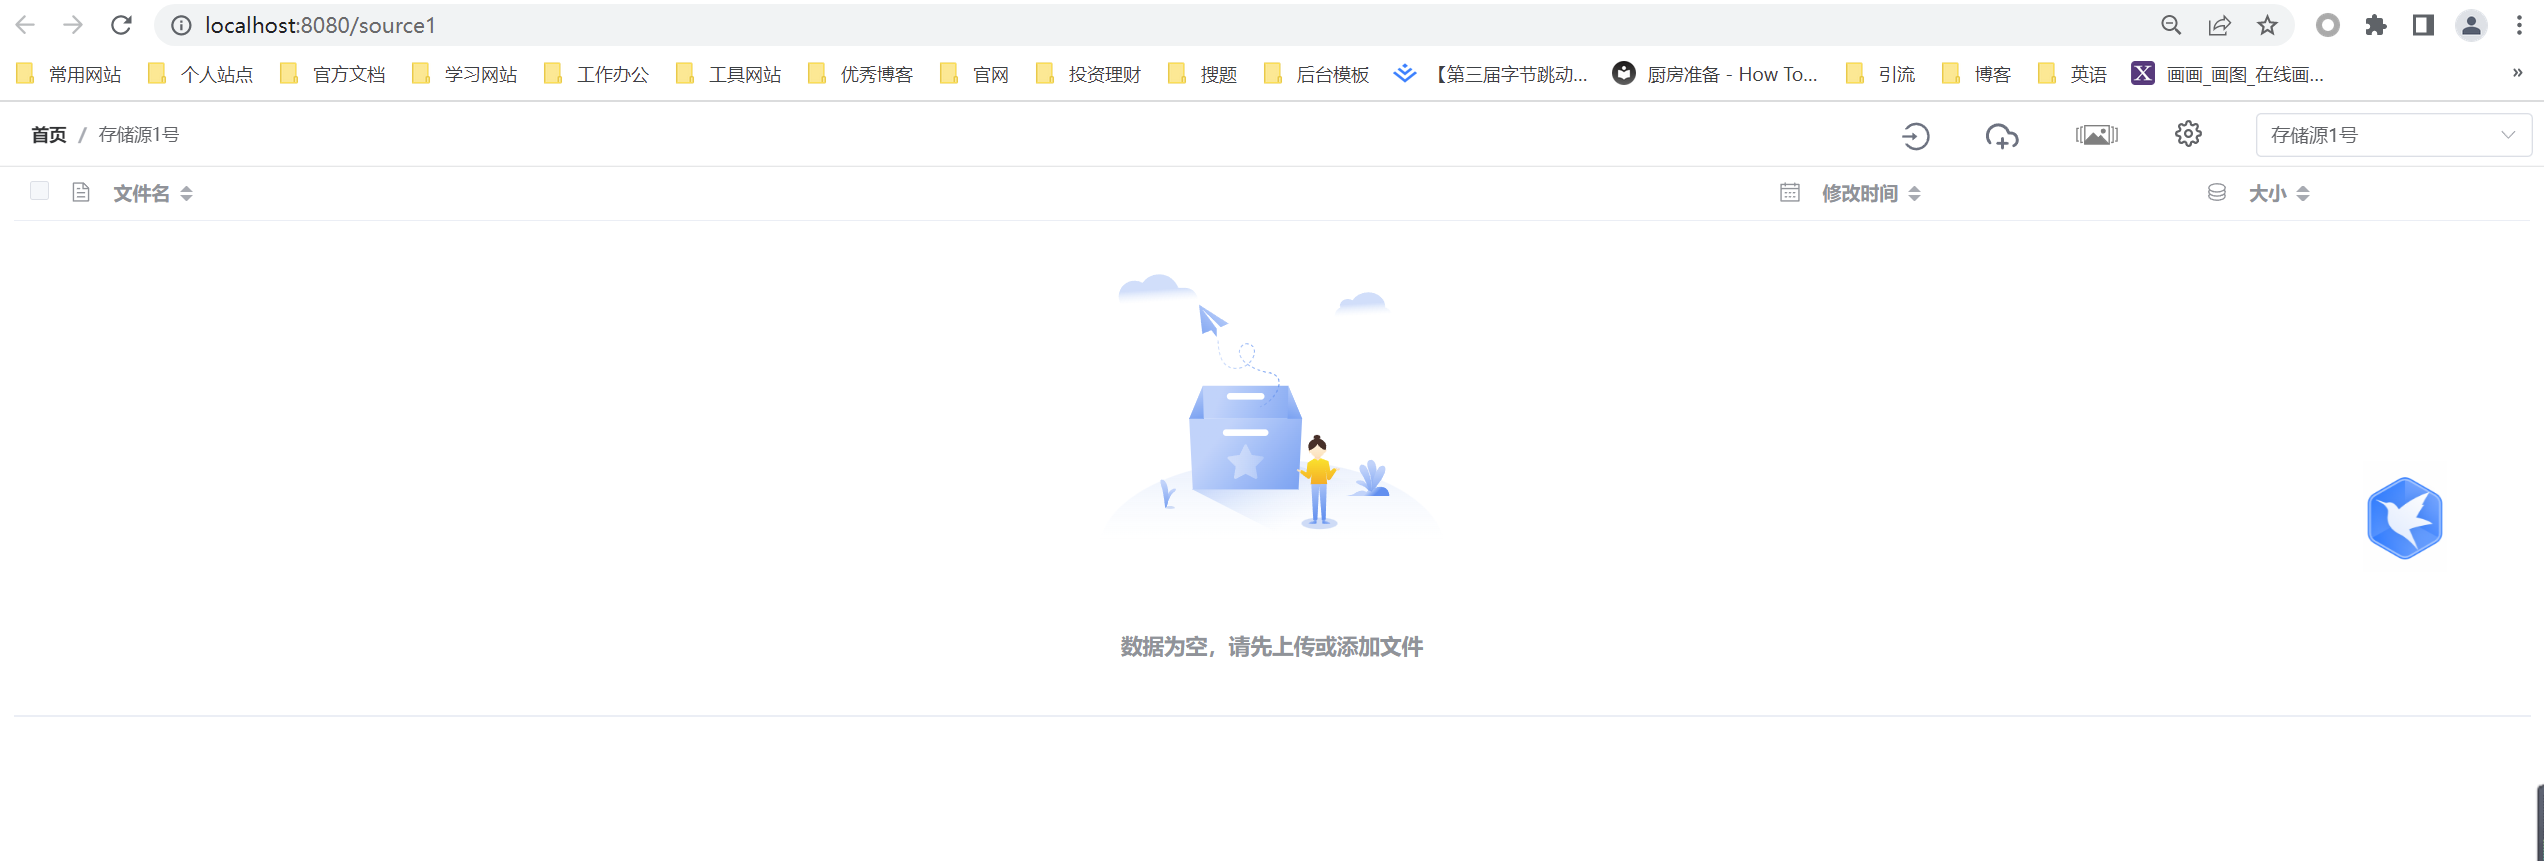Open the browser profile avatar

[x=2471, y=25]
